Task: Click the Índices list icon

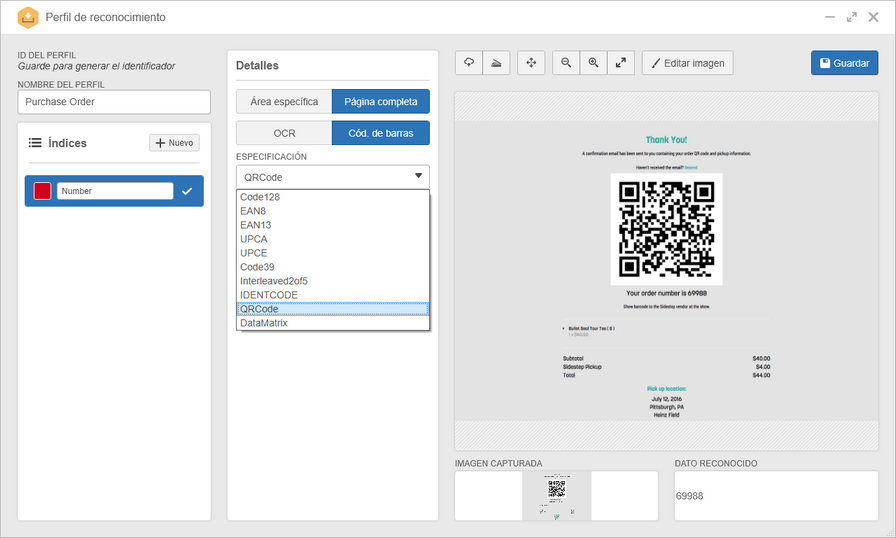Action: pyautogui.click(x=35, y=143)
